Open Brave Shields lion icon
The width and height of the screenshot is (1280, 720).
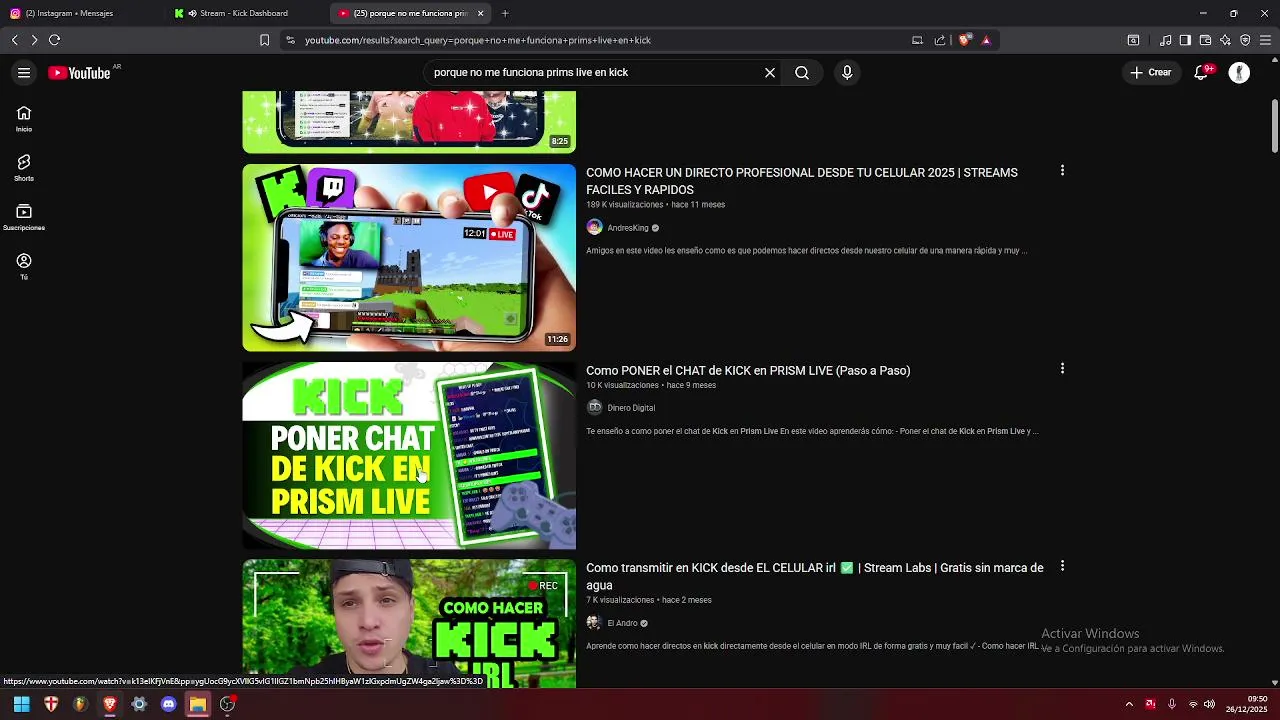964,40
